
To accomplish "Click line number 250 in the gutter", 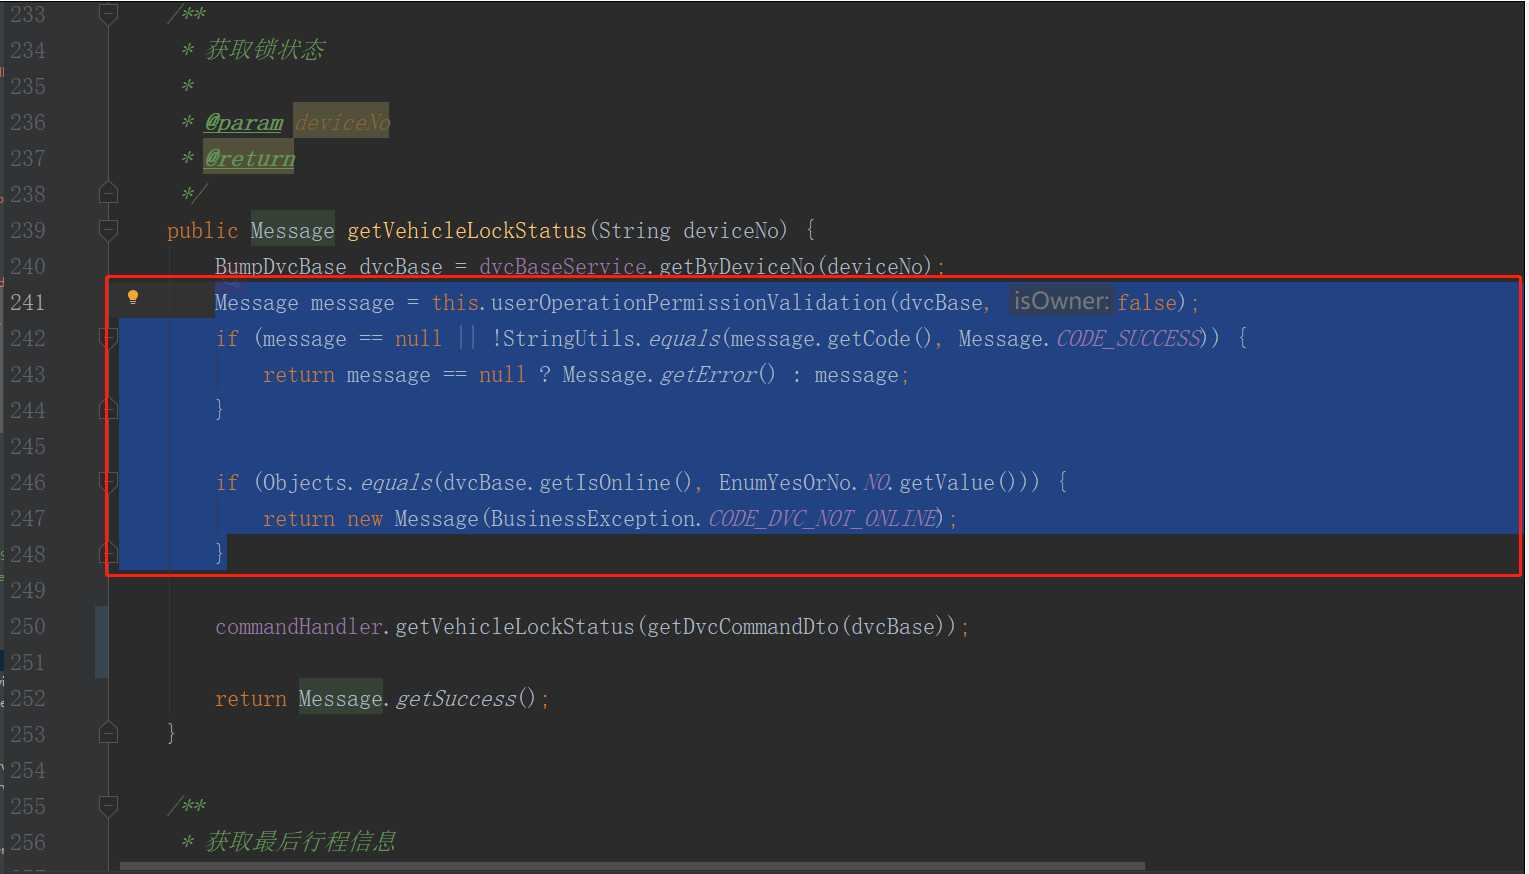I will click(28, 626).
